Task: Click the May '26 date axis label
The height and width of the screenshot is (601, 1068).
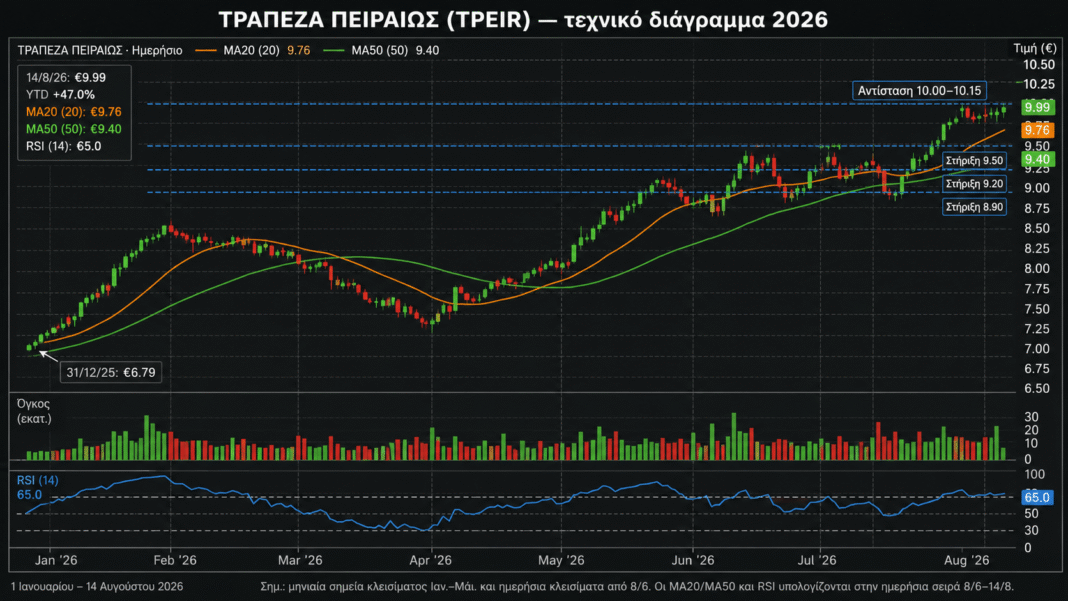Action: tap(561, 560)
